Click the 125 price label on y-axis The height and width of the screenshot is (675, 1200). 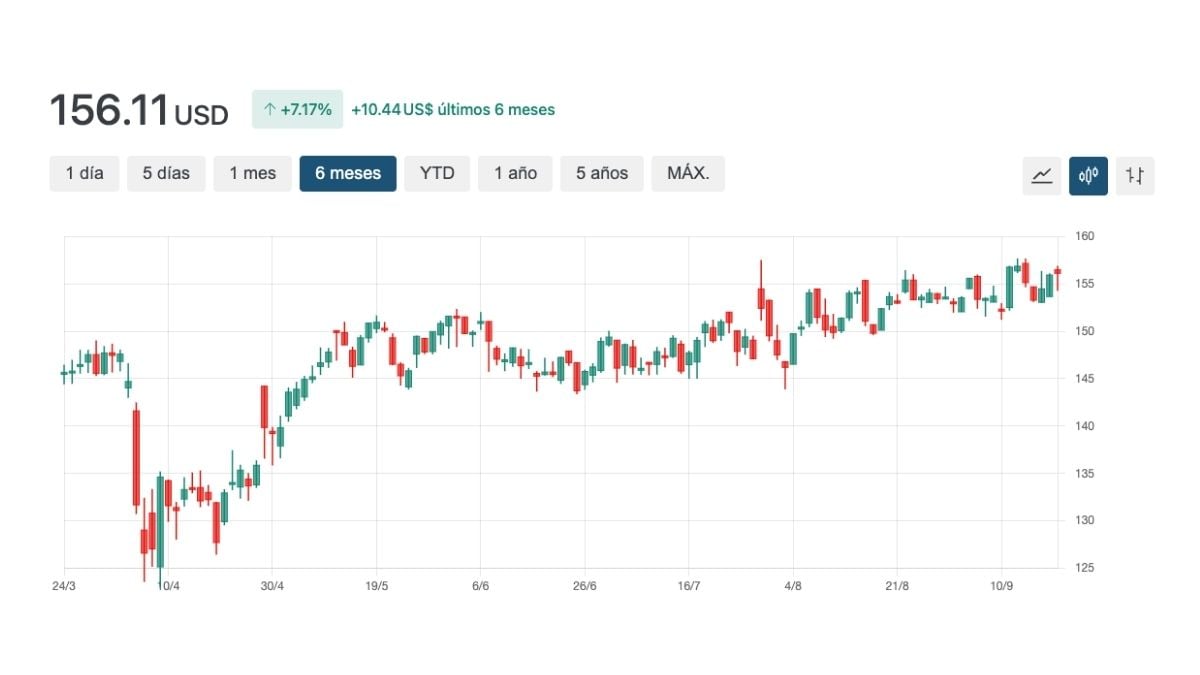1085,568
